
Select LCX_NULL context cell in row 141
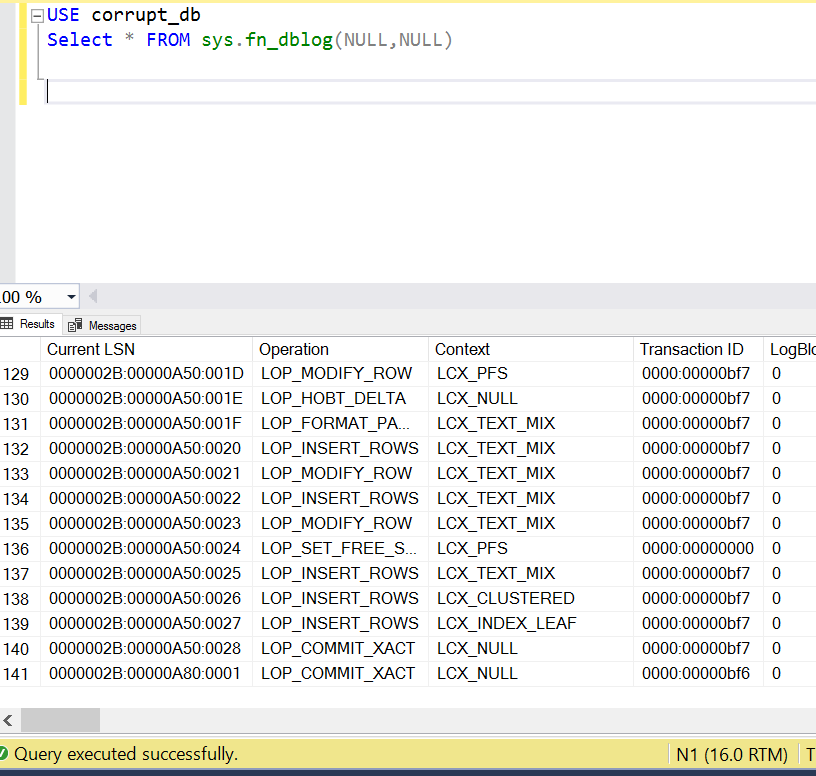[531, 673]
